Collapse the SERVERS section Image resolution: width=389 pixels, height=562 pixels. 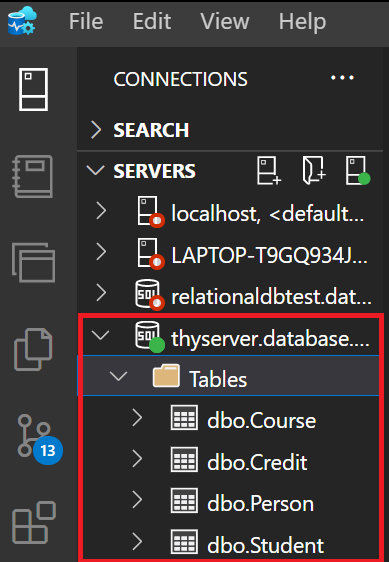[x=96, y=170]
